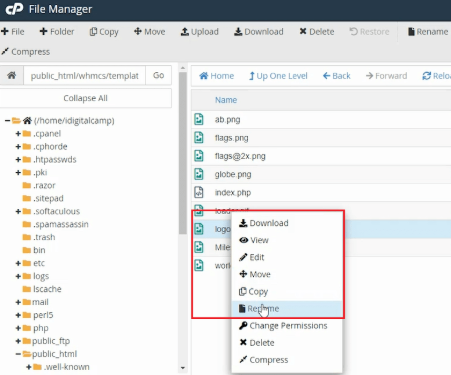Click the toolbar Download button
Viewport: 451px width, 375px height.
(259, 32)
